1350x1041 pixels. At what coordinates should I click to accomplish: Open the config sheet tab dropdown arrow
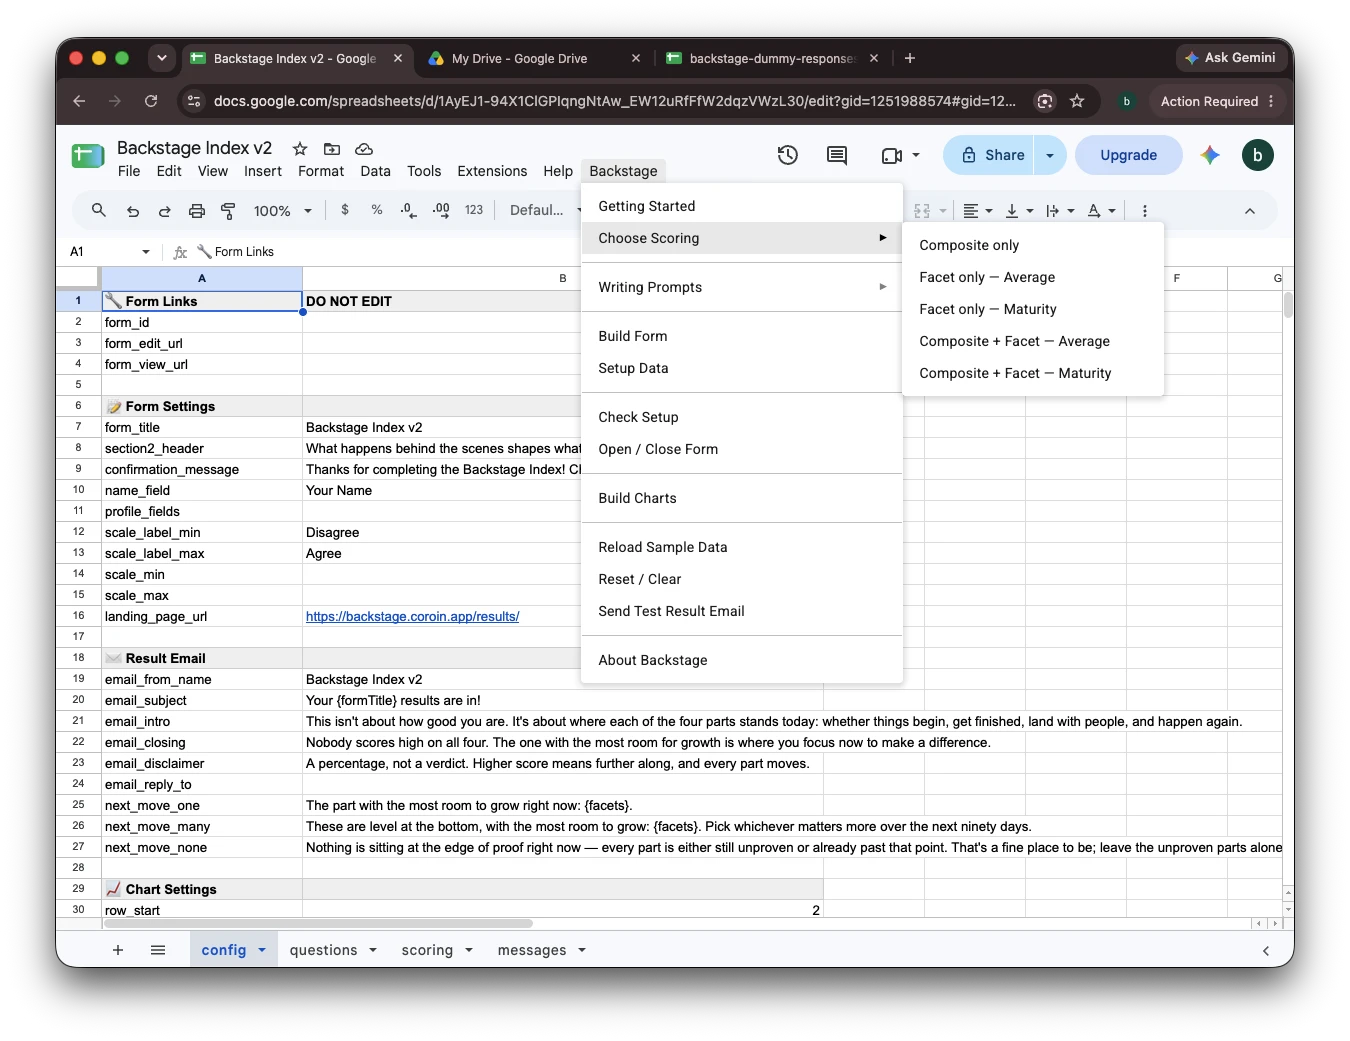pos(262,950)
